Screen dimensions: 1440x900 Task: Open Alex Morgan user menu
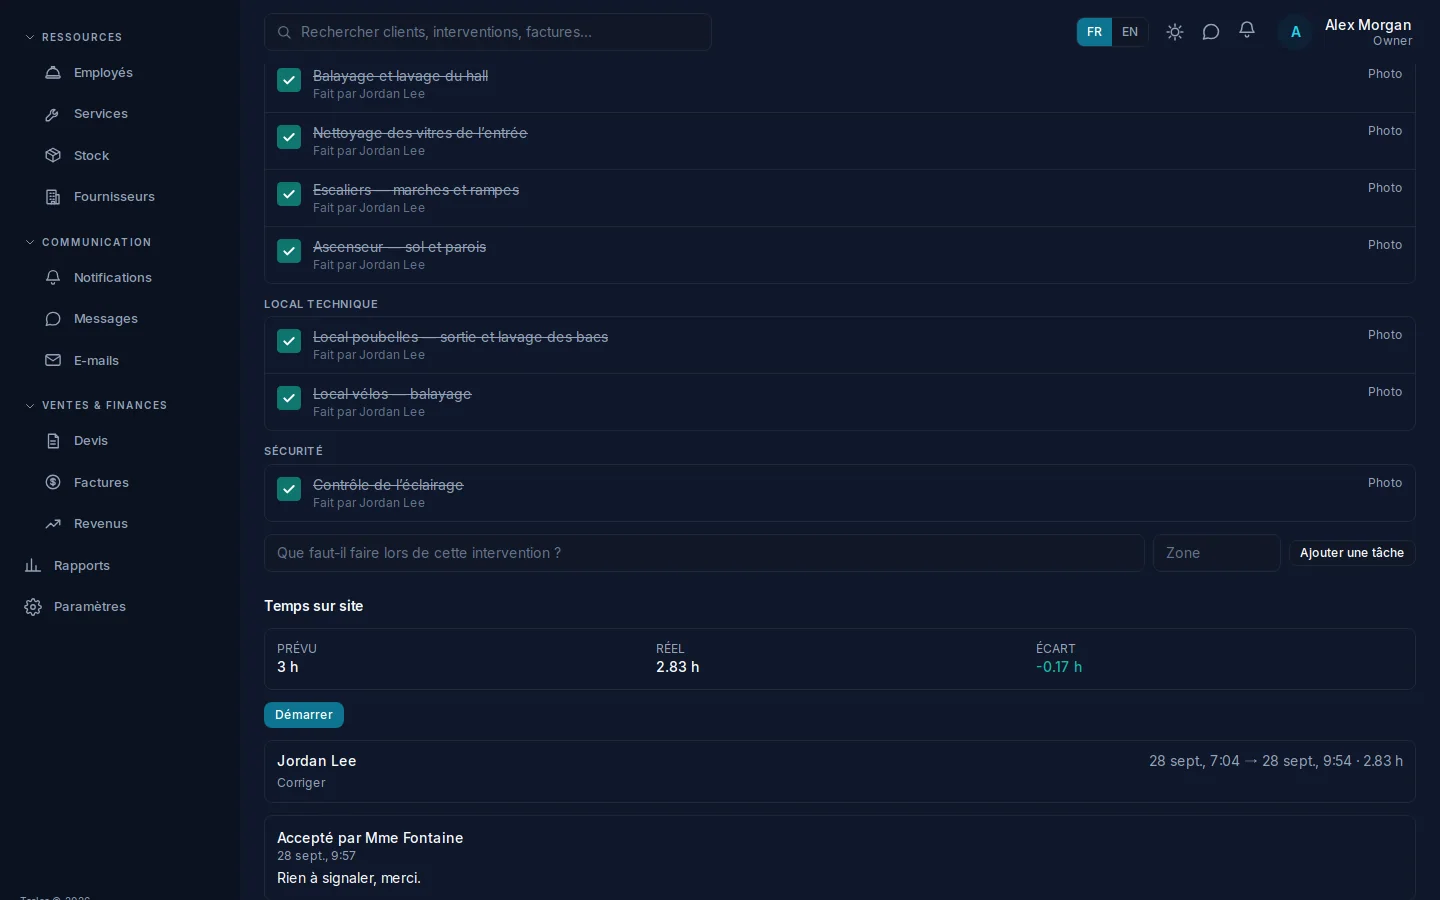point(1346,32)
